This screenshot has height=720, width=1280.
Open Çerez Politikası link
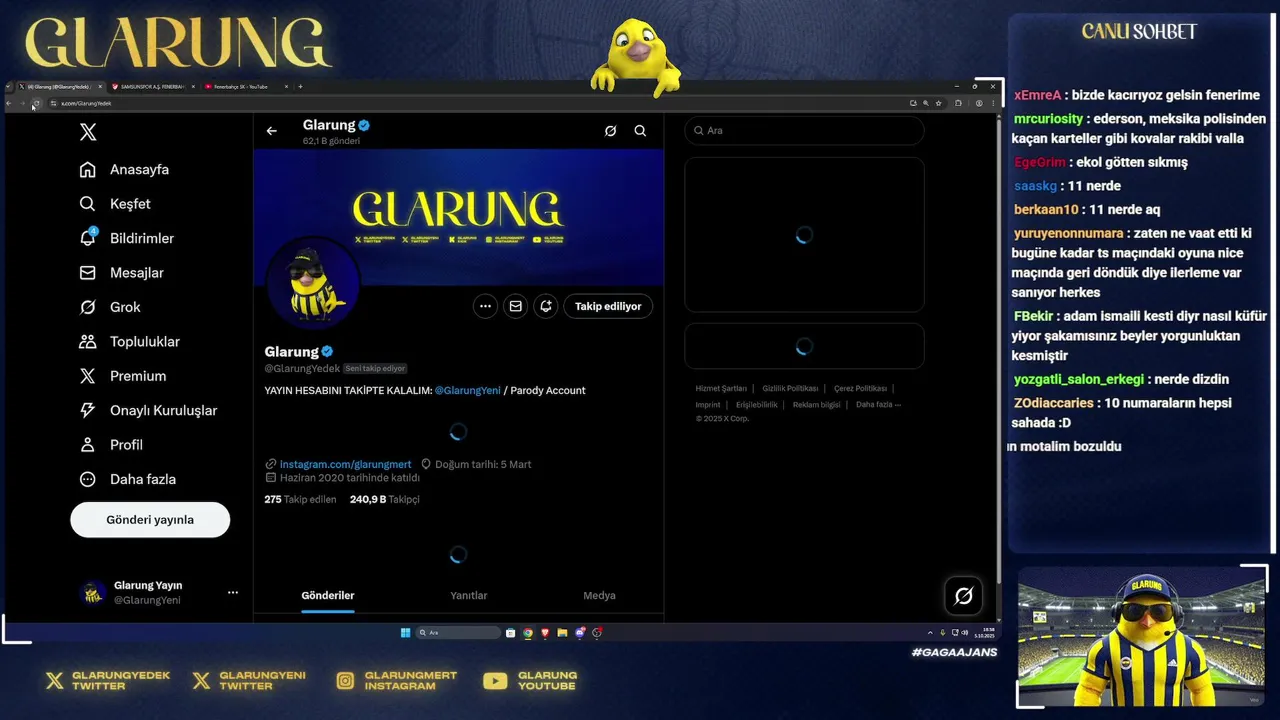pos(860,389)
